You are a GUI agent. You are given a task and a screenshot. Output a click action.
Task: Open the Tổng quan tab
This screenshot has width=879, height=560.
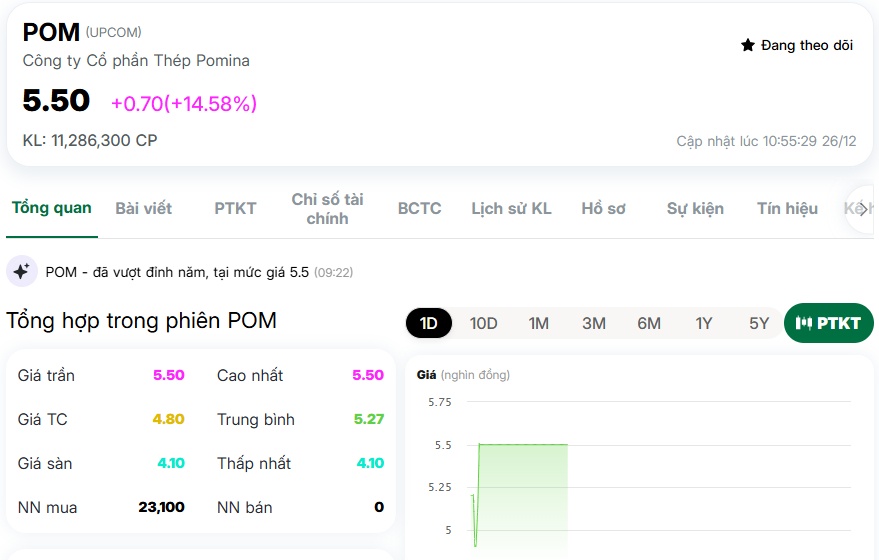pyautogui.click(x=52, y=208)
